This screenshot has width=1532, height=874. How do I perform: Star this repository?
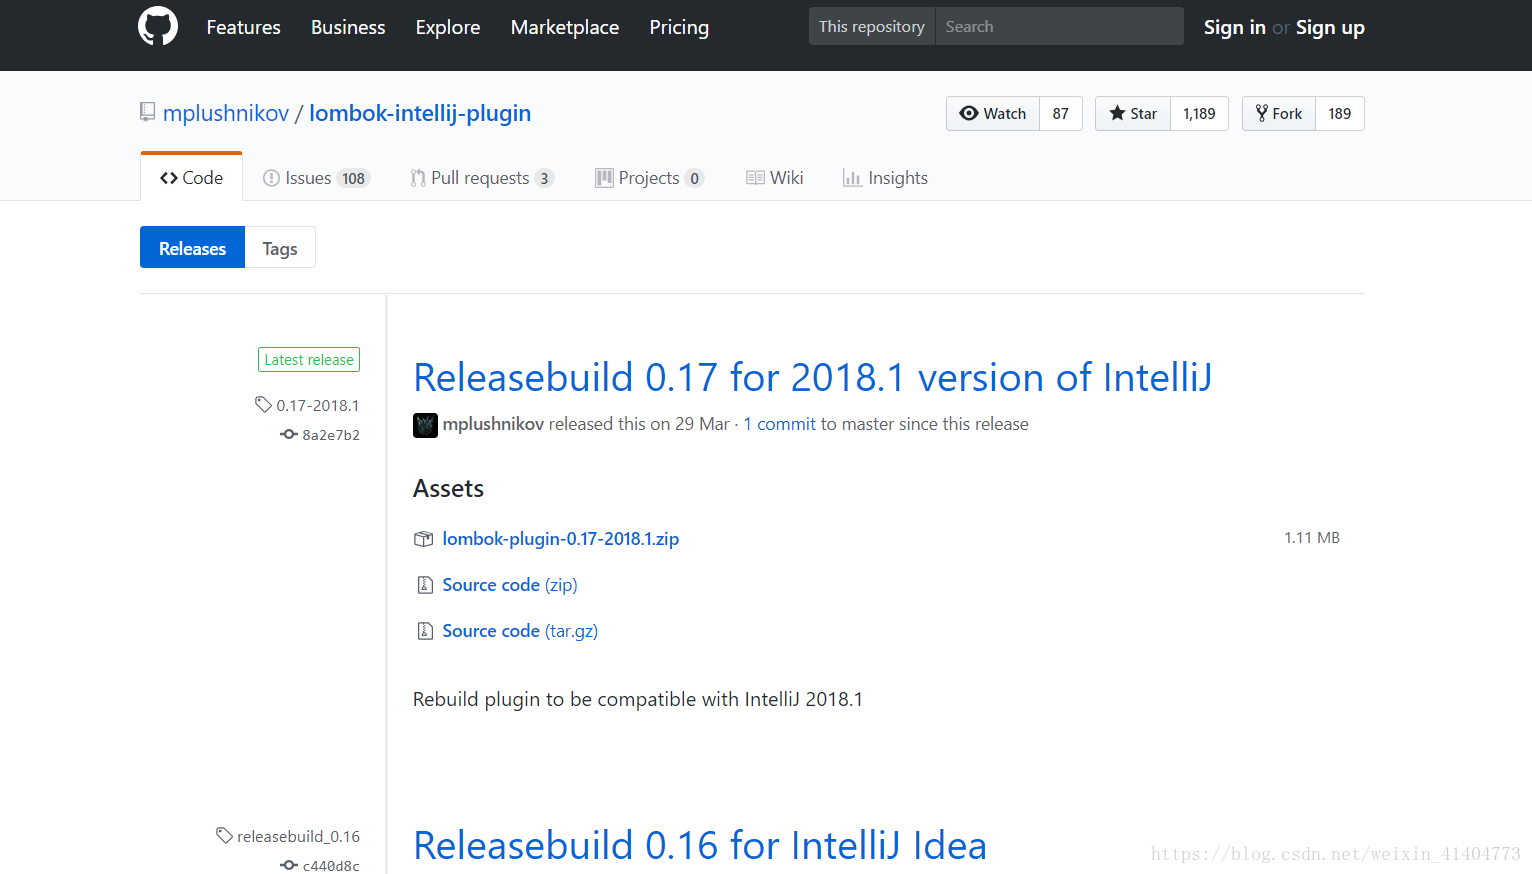click(x=1133, y=113)
